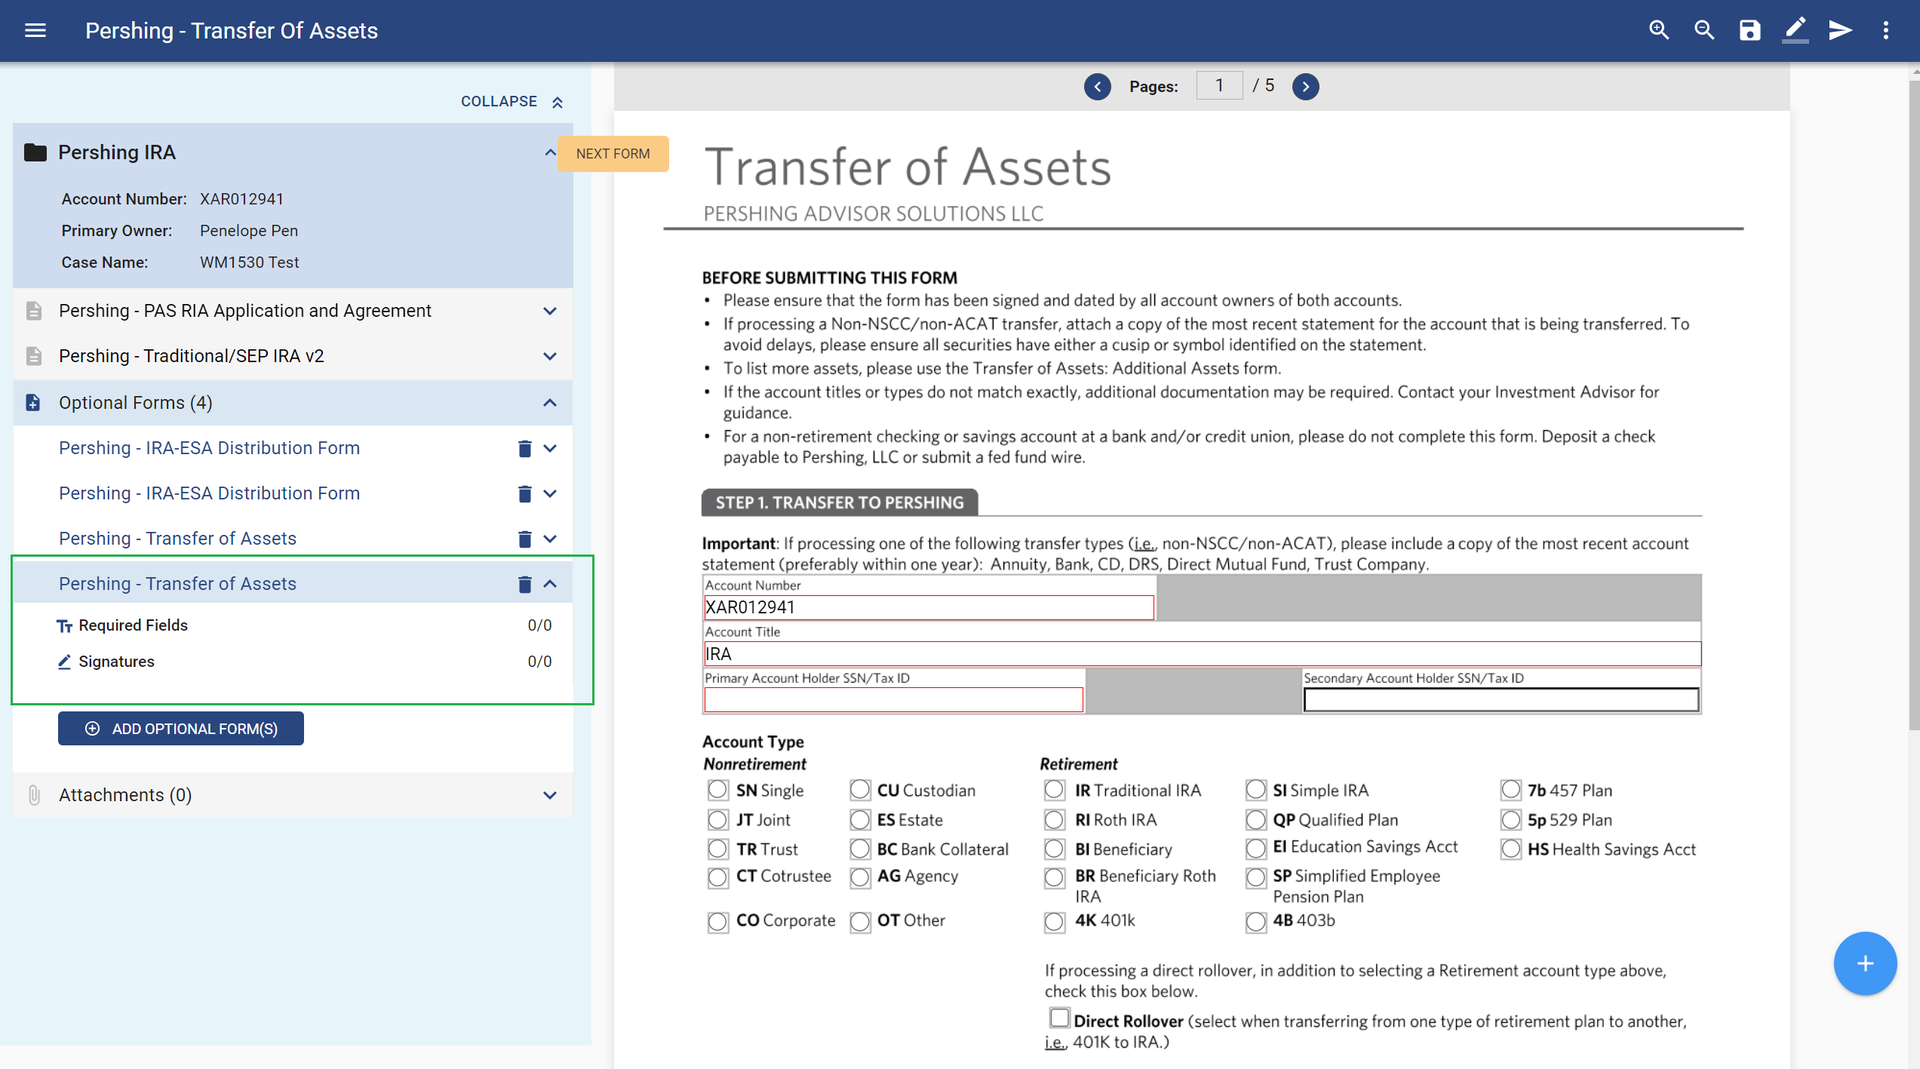Expand the first IRA-ESA Distribution Form
This screenshot has height=1069, width=1920.
(x=550, y=448)
